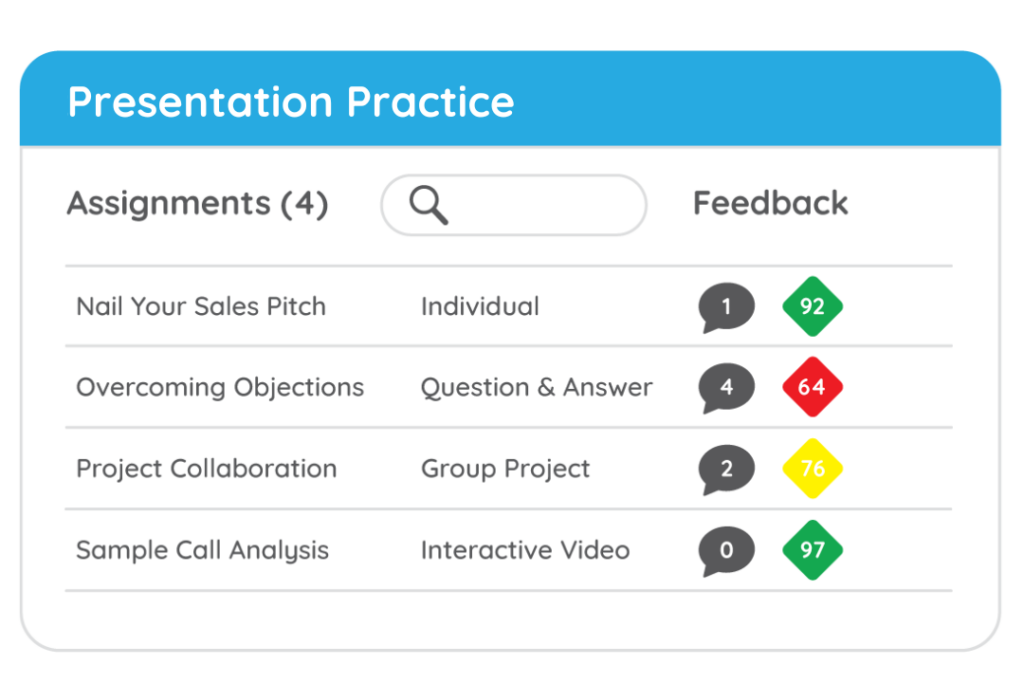The width and height of the screenshot is (1024, 683).
Task: Open the Nail Your Sales Pitch assignment
Action: click(201, 307)
